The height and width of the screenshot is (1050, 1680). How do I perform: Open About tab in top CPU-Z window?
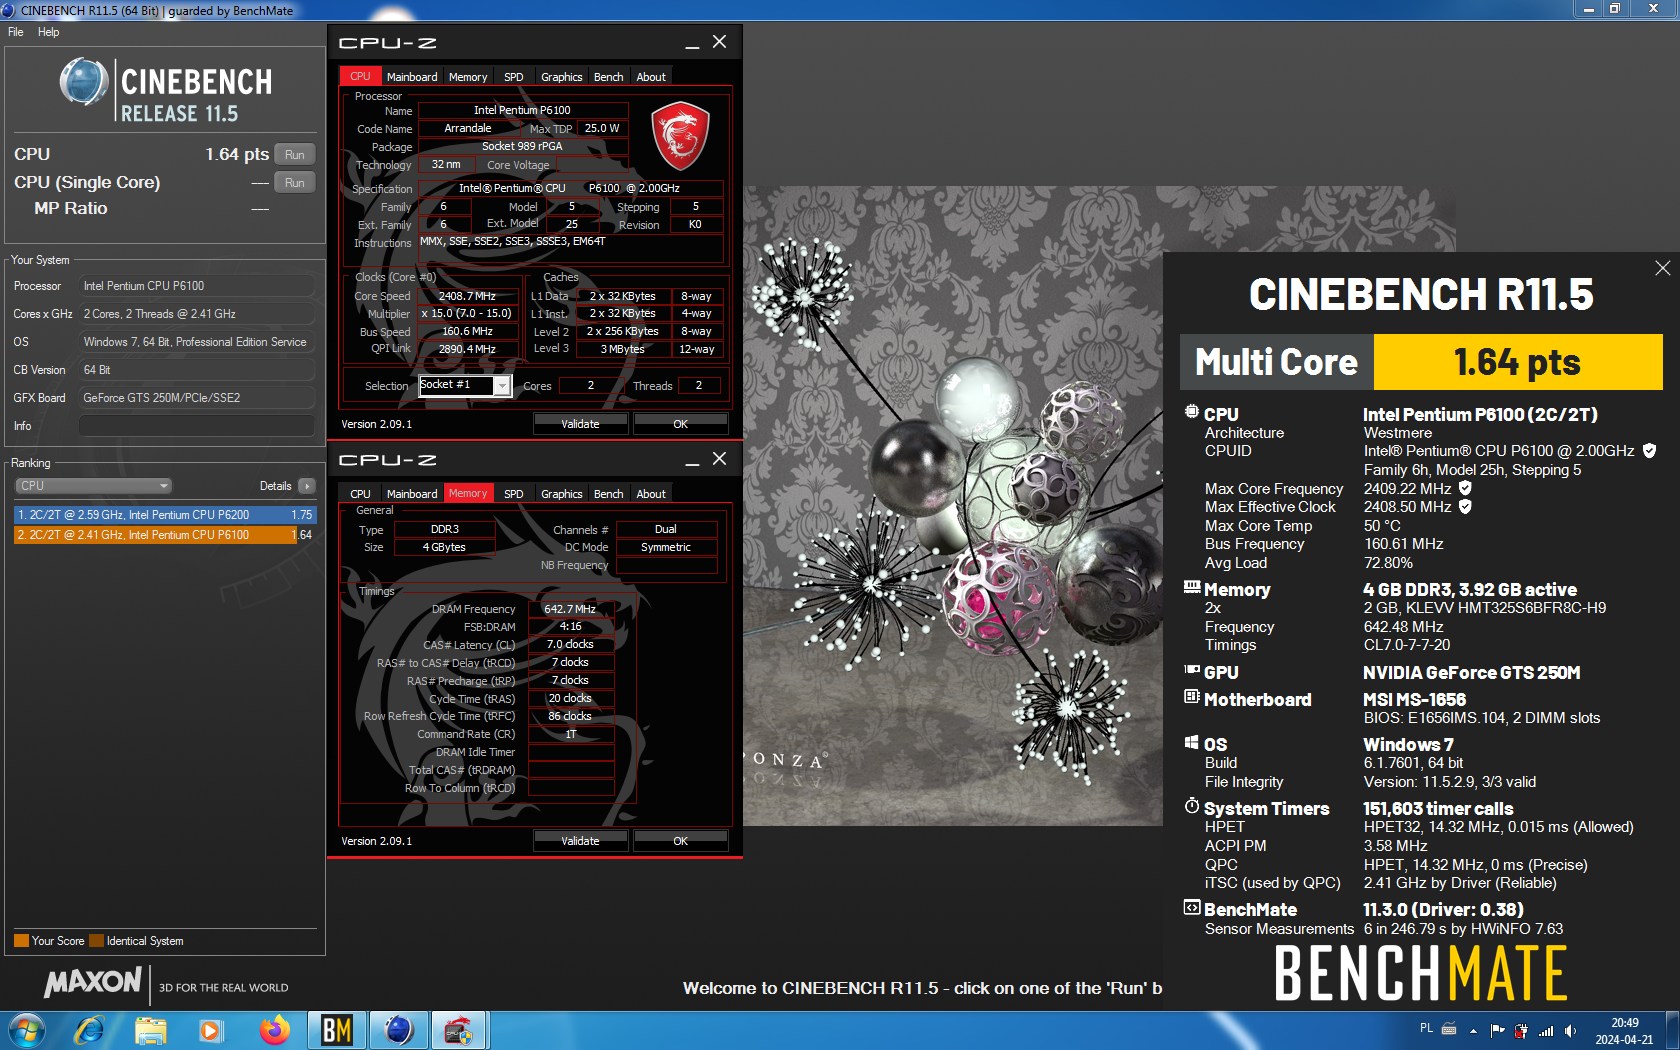tap(651, 77)
